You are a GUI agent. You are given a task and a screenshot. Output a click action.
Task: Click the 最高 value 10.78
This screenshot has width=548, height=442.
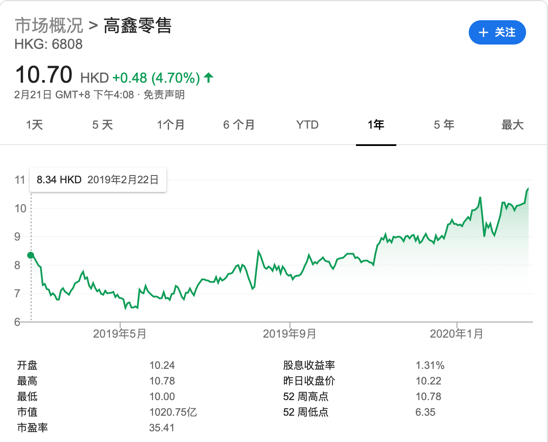162,381
